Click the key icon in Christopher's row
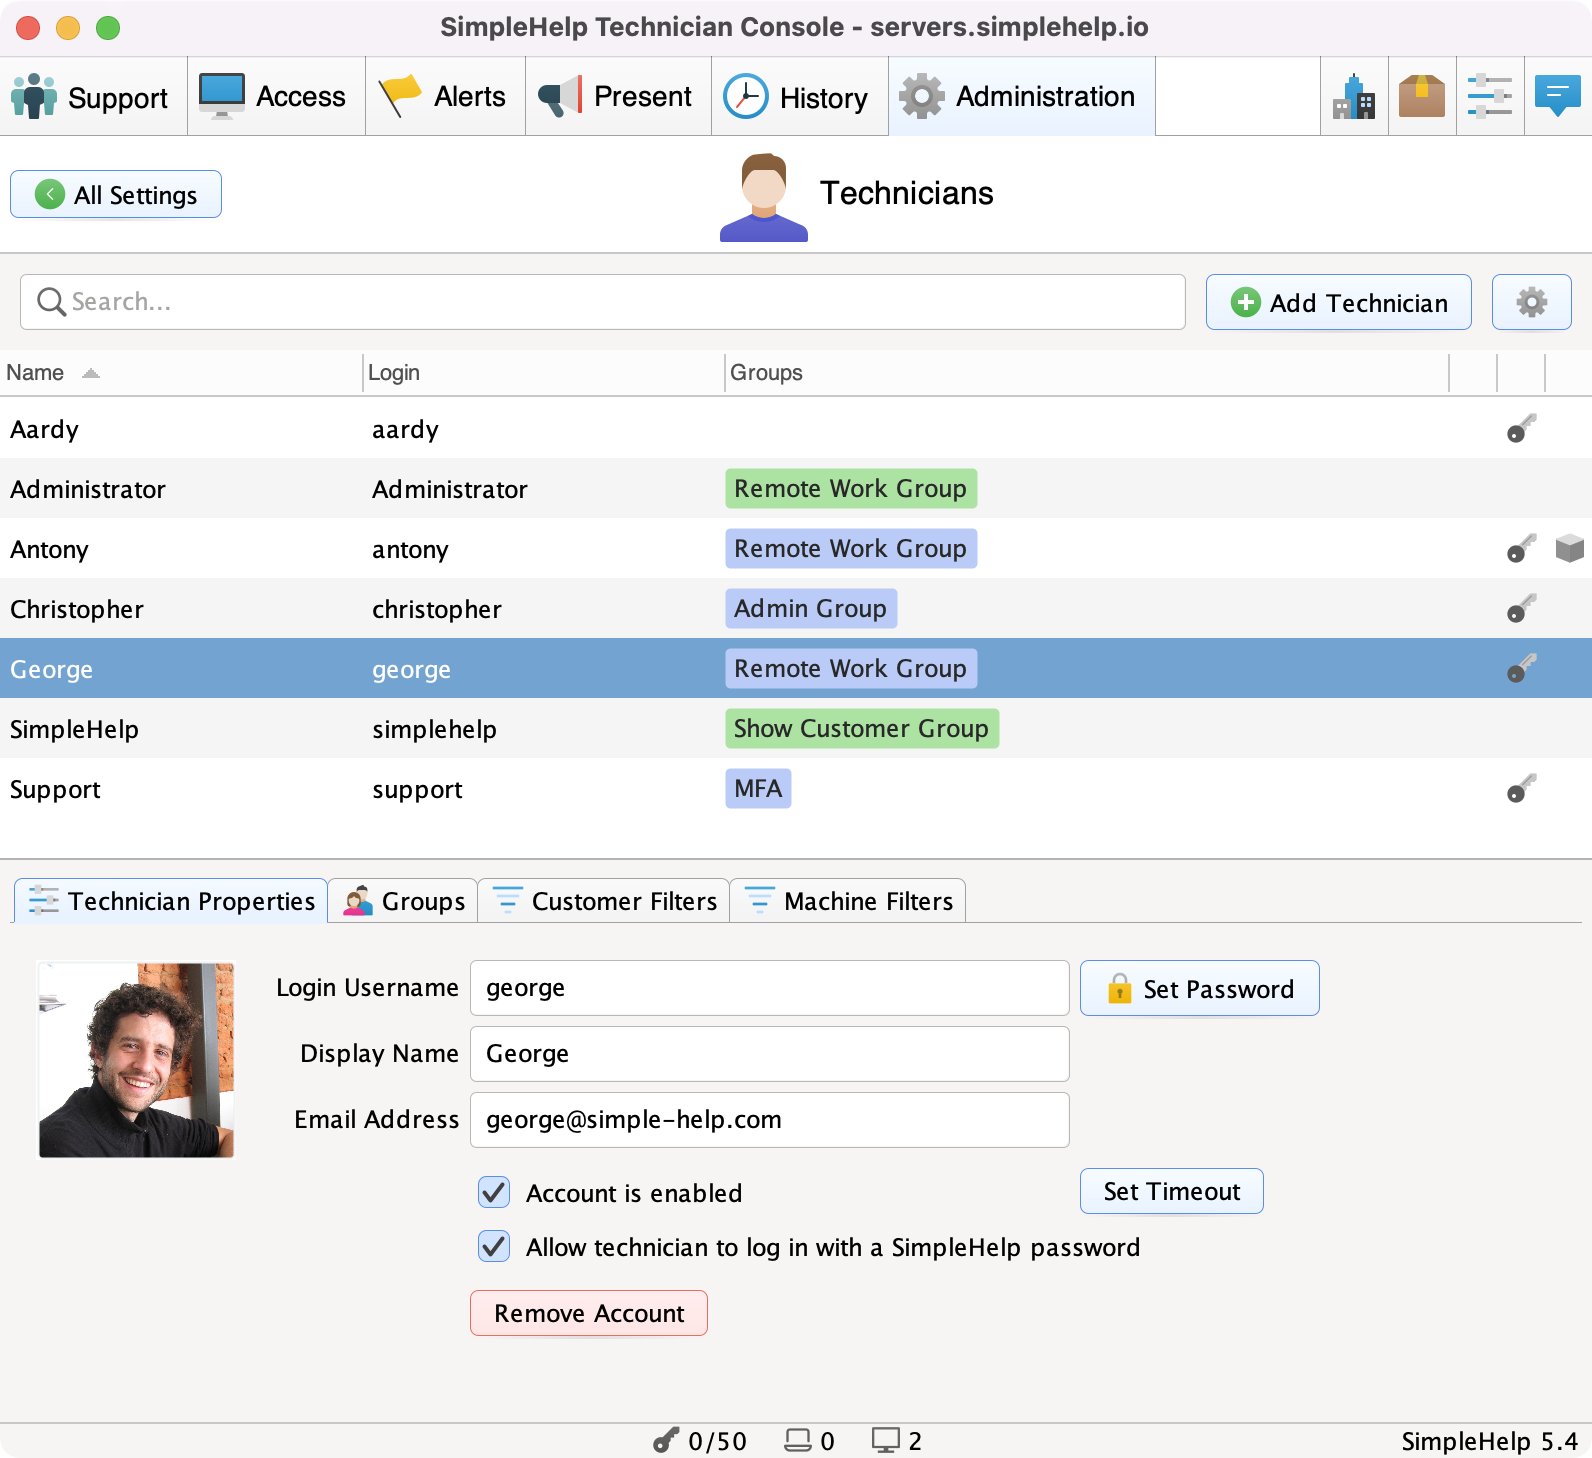The width and height of the screenshot is (1592, 1458). point(1521,609)
